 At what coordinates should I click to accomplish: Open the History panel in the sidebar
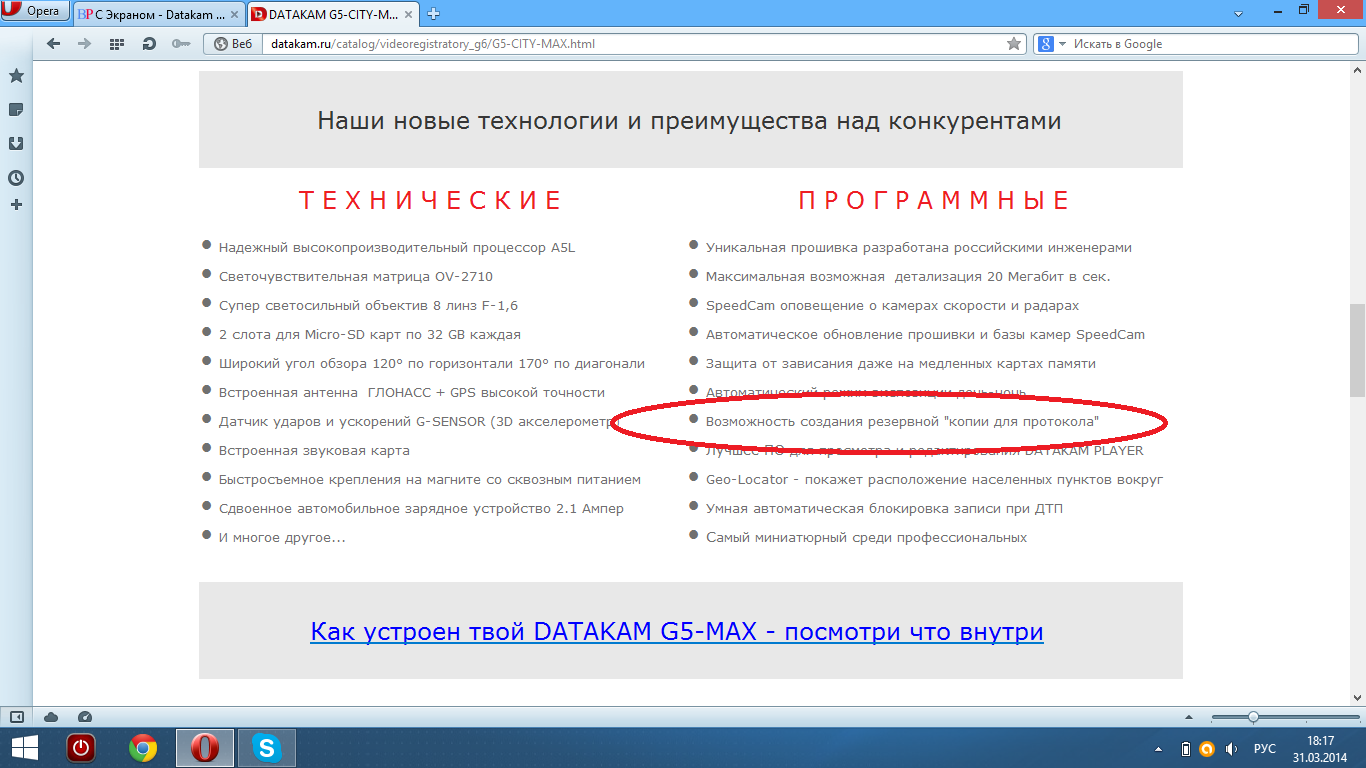[x=16, y=178]
